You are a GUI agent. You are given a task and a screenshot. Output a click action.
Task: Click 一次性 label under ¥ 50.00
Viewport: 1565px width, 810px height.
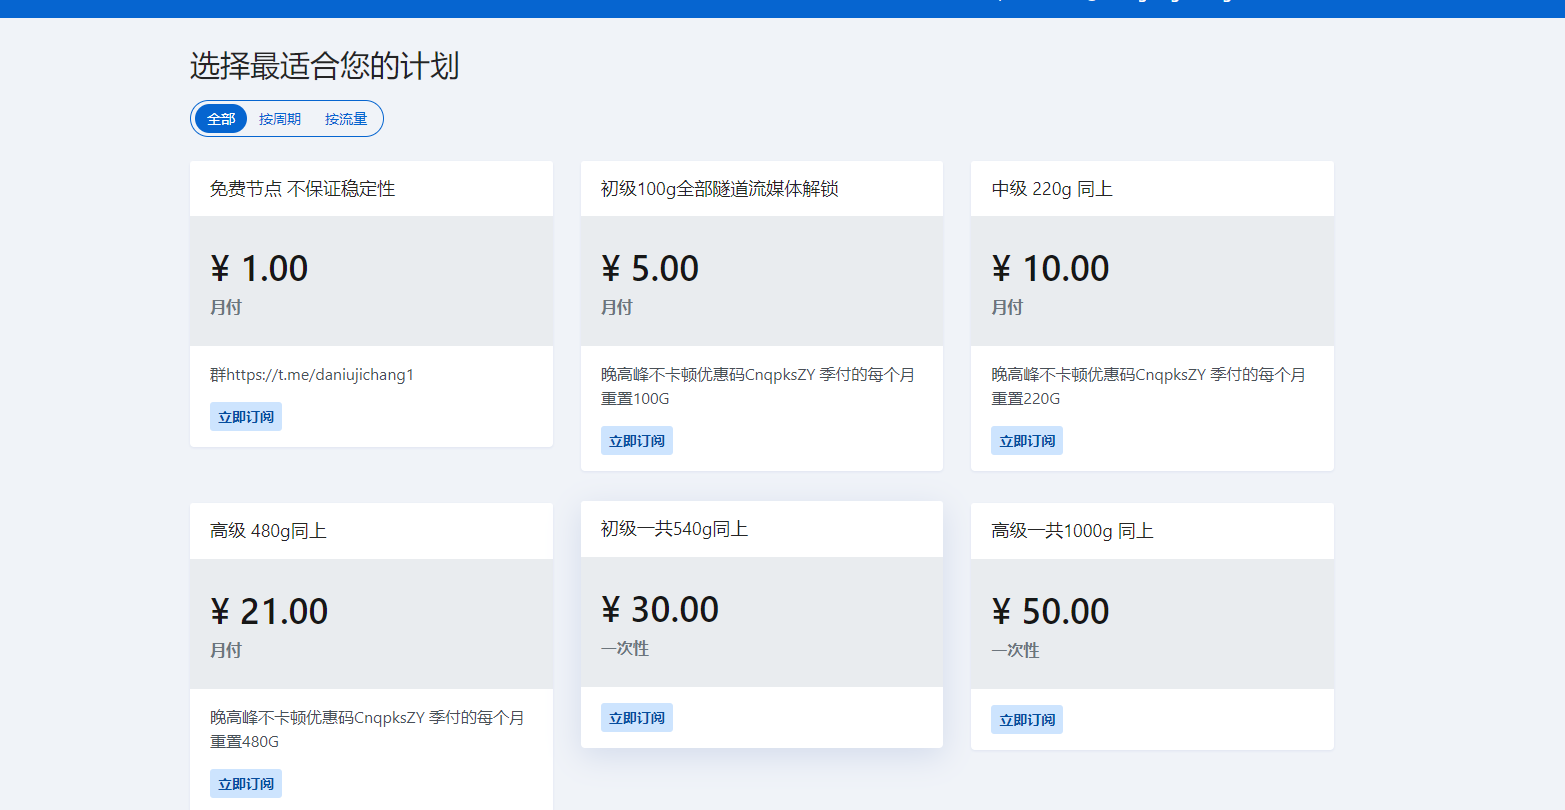tap(1015, 650)
